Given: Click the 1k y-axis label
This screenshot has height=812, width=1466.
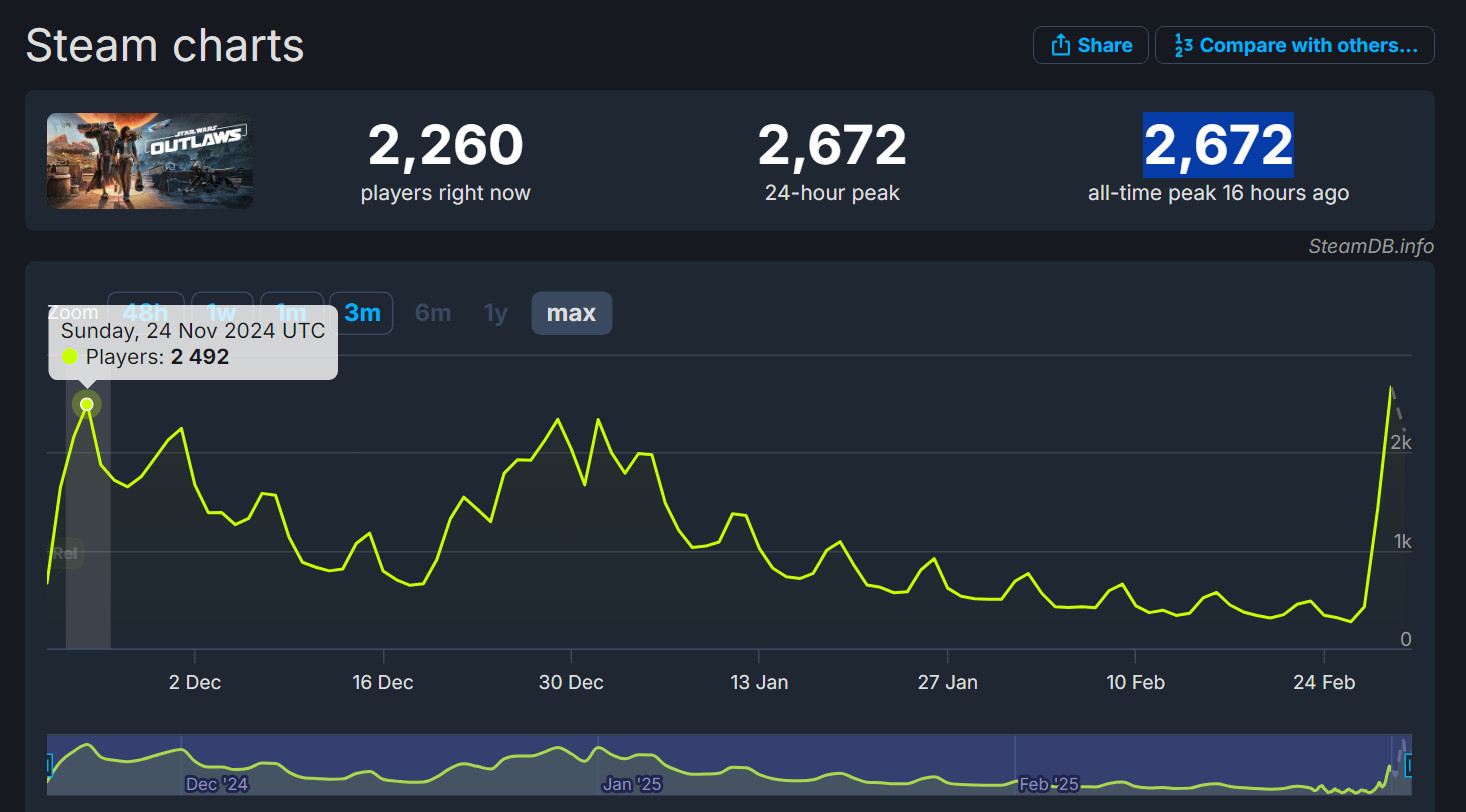Looking at the screenshot, I should coord(1402,541).
